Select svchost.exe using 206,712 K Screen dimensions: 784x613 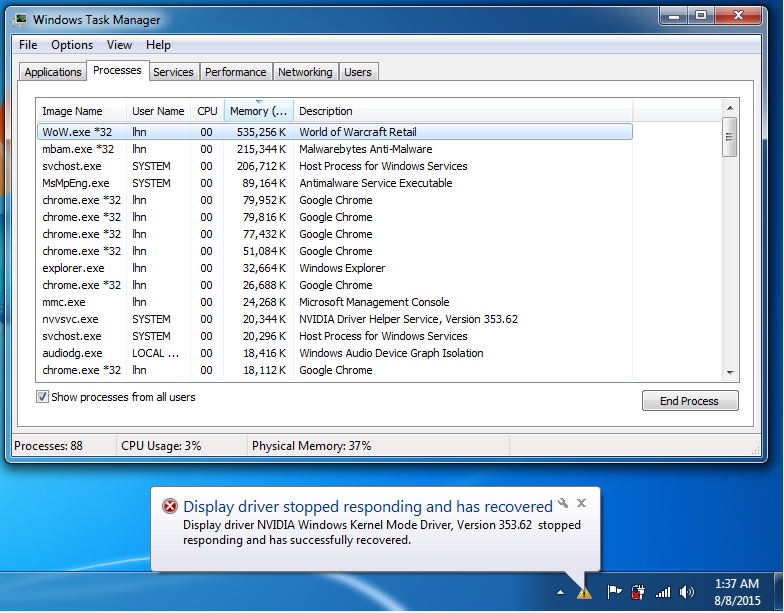(x=334, y=166)
